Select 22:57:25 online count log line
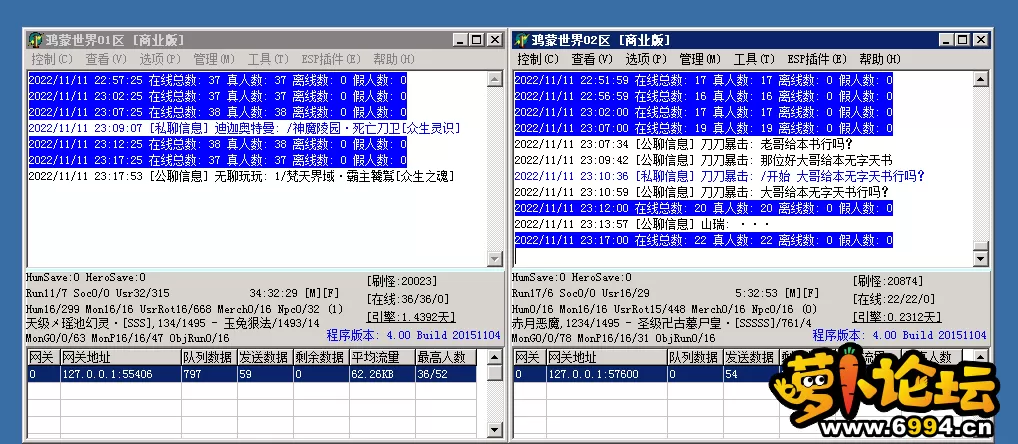This screenshot has height=444, width=1018. click(x=217, y=80)
